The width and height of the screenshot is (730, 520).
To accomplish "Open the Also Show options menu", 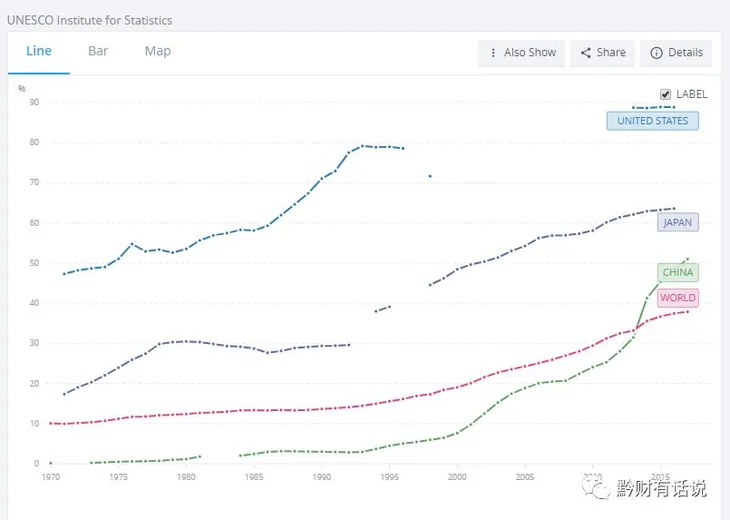I will [522, 53].
